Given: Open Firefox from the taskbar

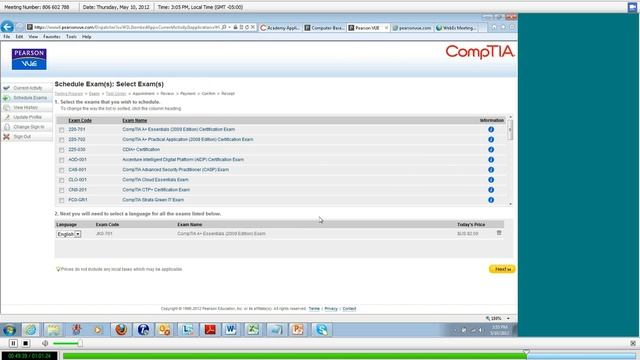Looking at the screenshot, I should point(121,329).
